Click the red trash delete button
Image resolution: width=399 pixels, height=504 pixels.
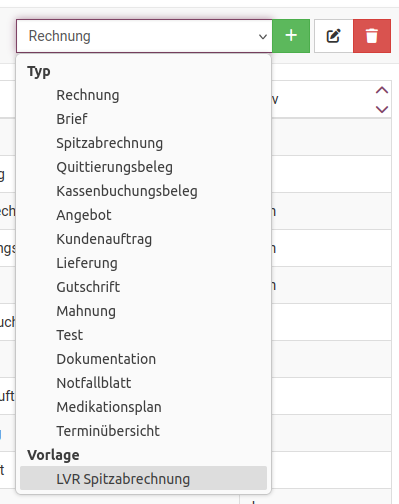[372, 36]
